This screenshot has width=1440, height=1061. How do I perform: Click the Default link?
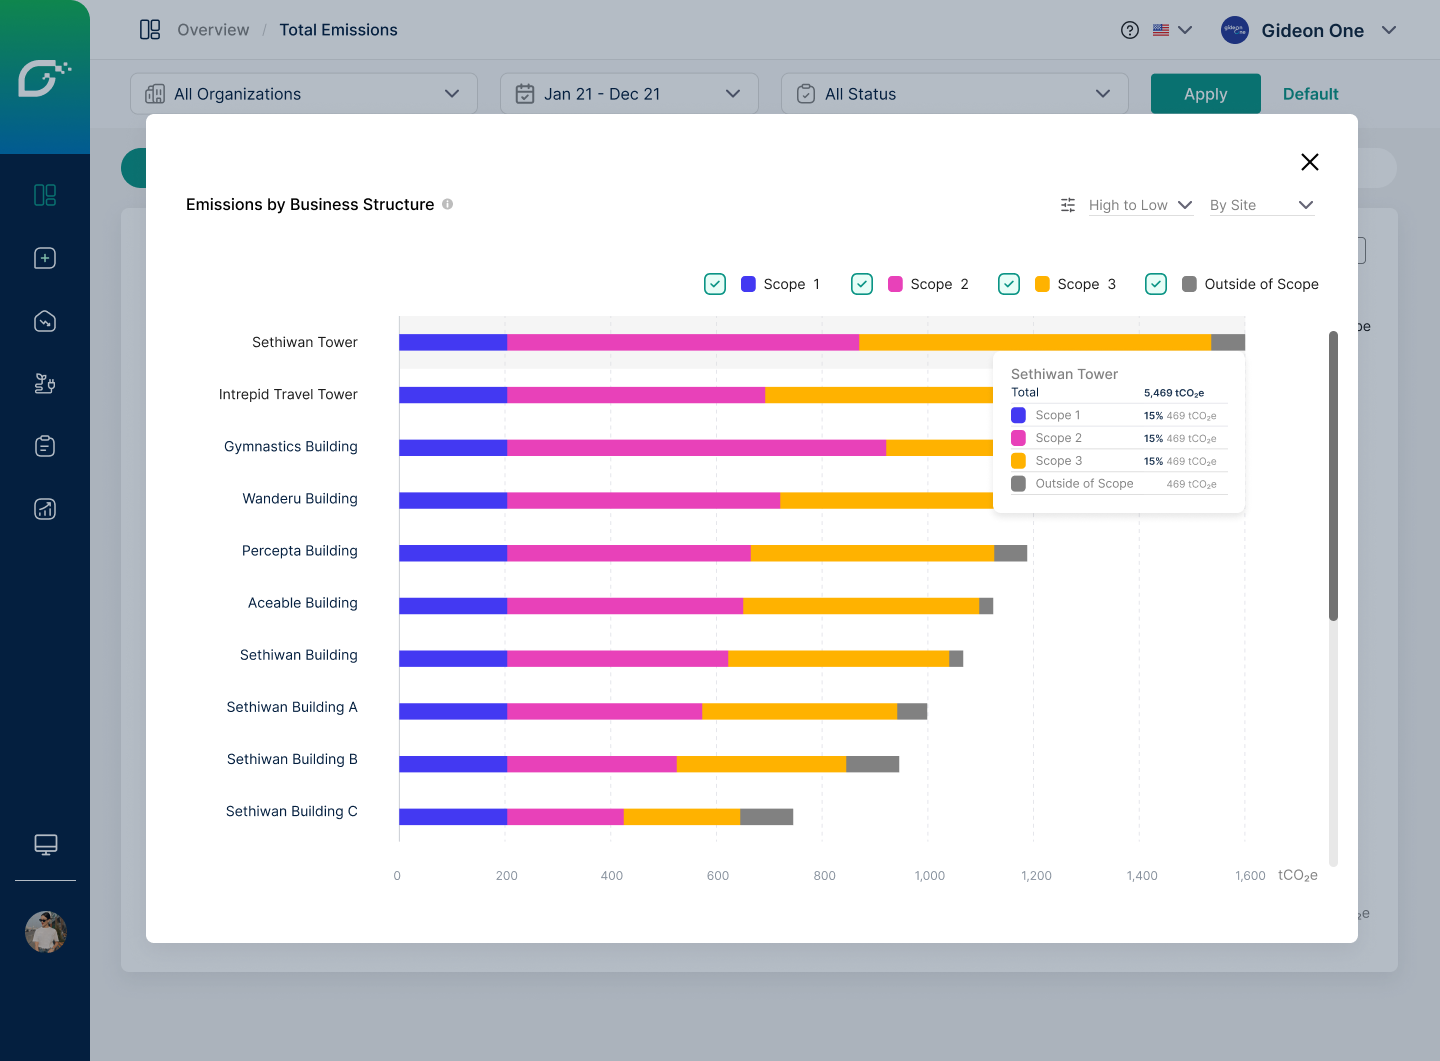tap(1310, 94)
